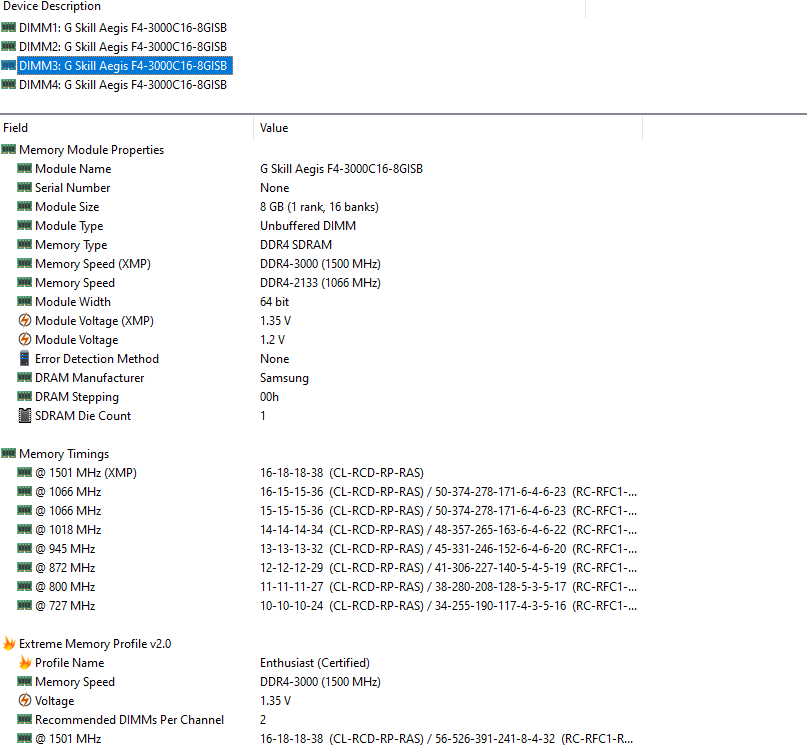
Task: Click the DIMM4 memory chip icon
Action: coord(8,84)
